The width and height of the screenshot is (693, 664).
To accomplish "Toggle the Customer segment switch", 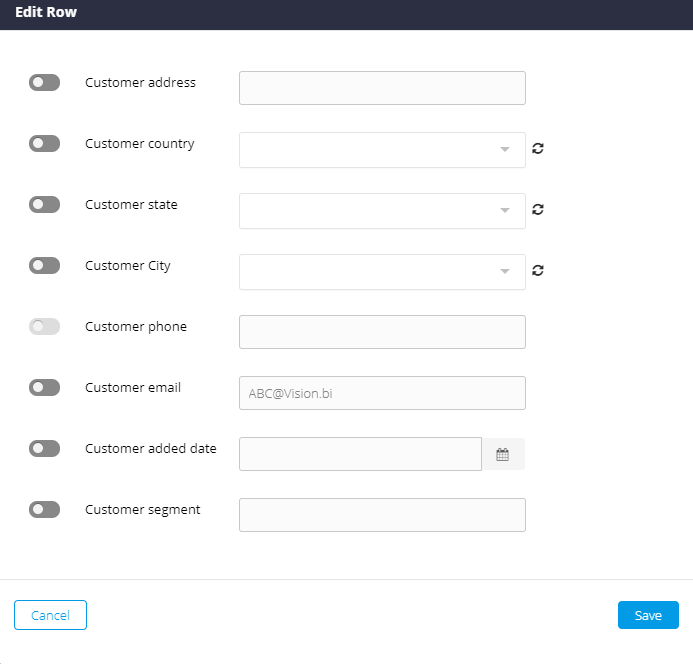I will tap(44, 510).
